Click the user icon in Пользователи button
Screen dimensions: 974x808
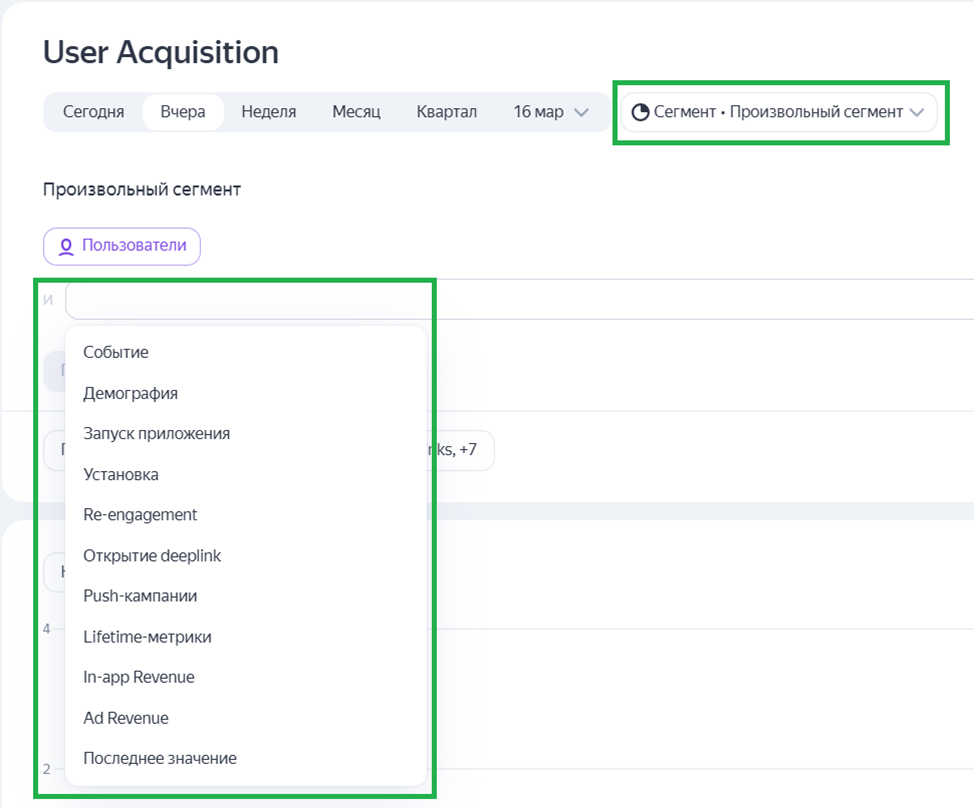(66, 246)
